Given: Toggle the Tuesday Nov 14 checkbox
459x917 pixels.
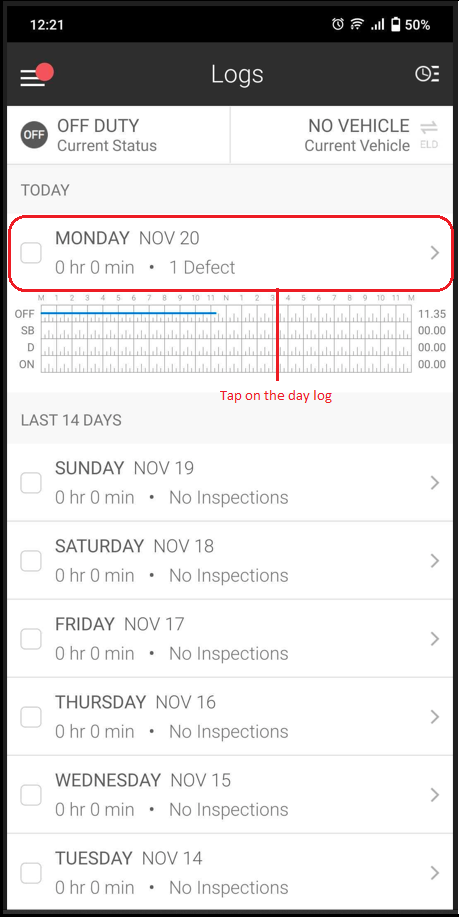Looking at the screenshot, I should (31, 873).
